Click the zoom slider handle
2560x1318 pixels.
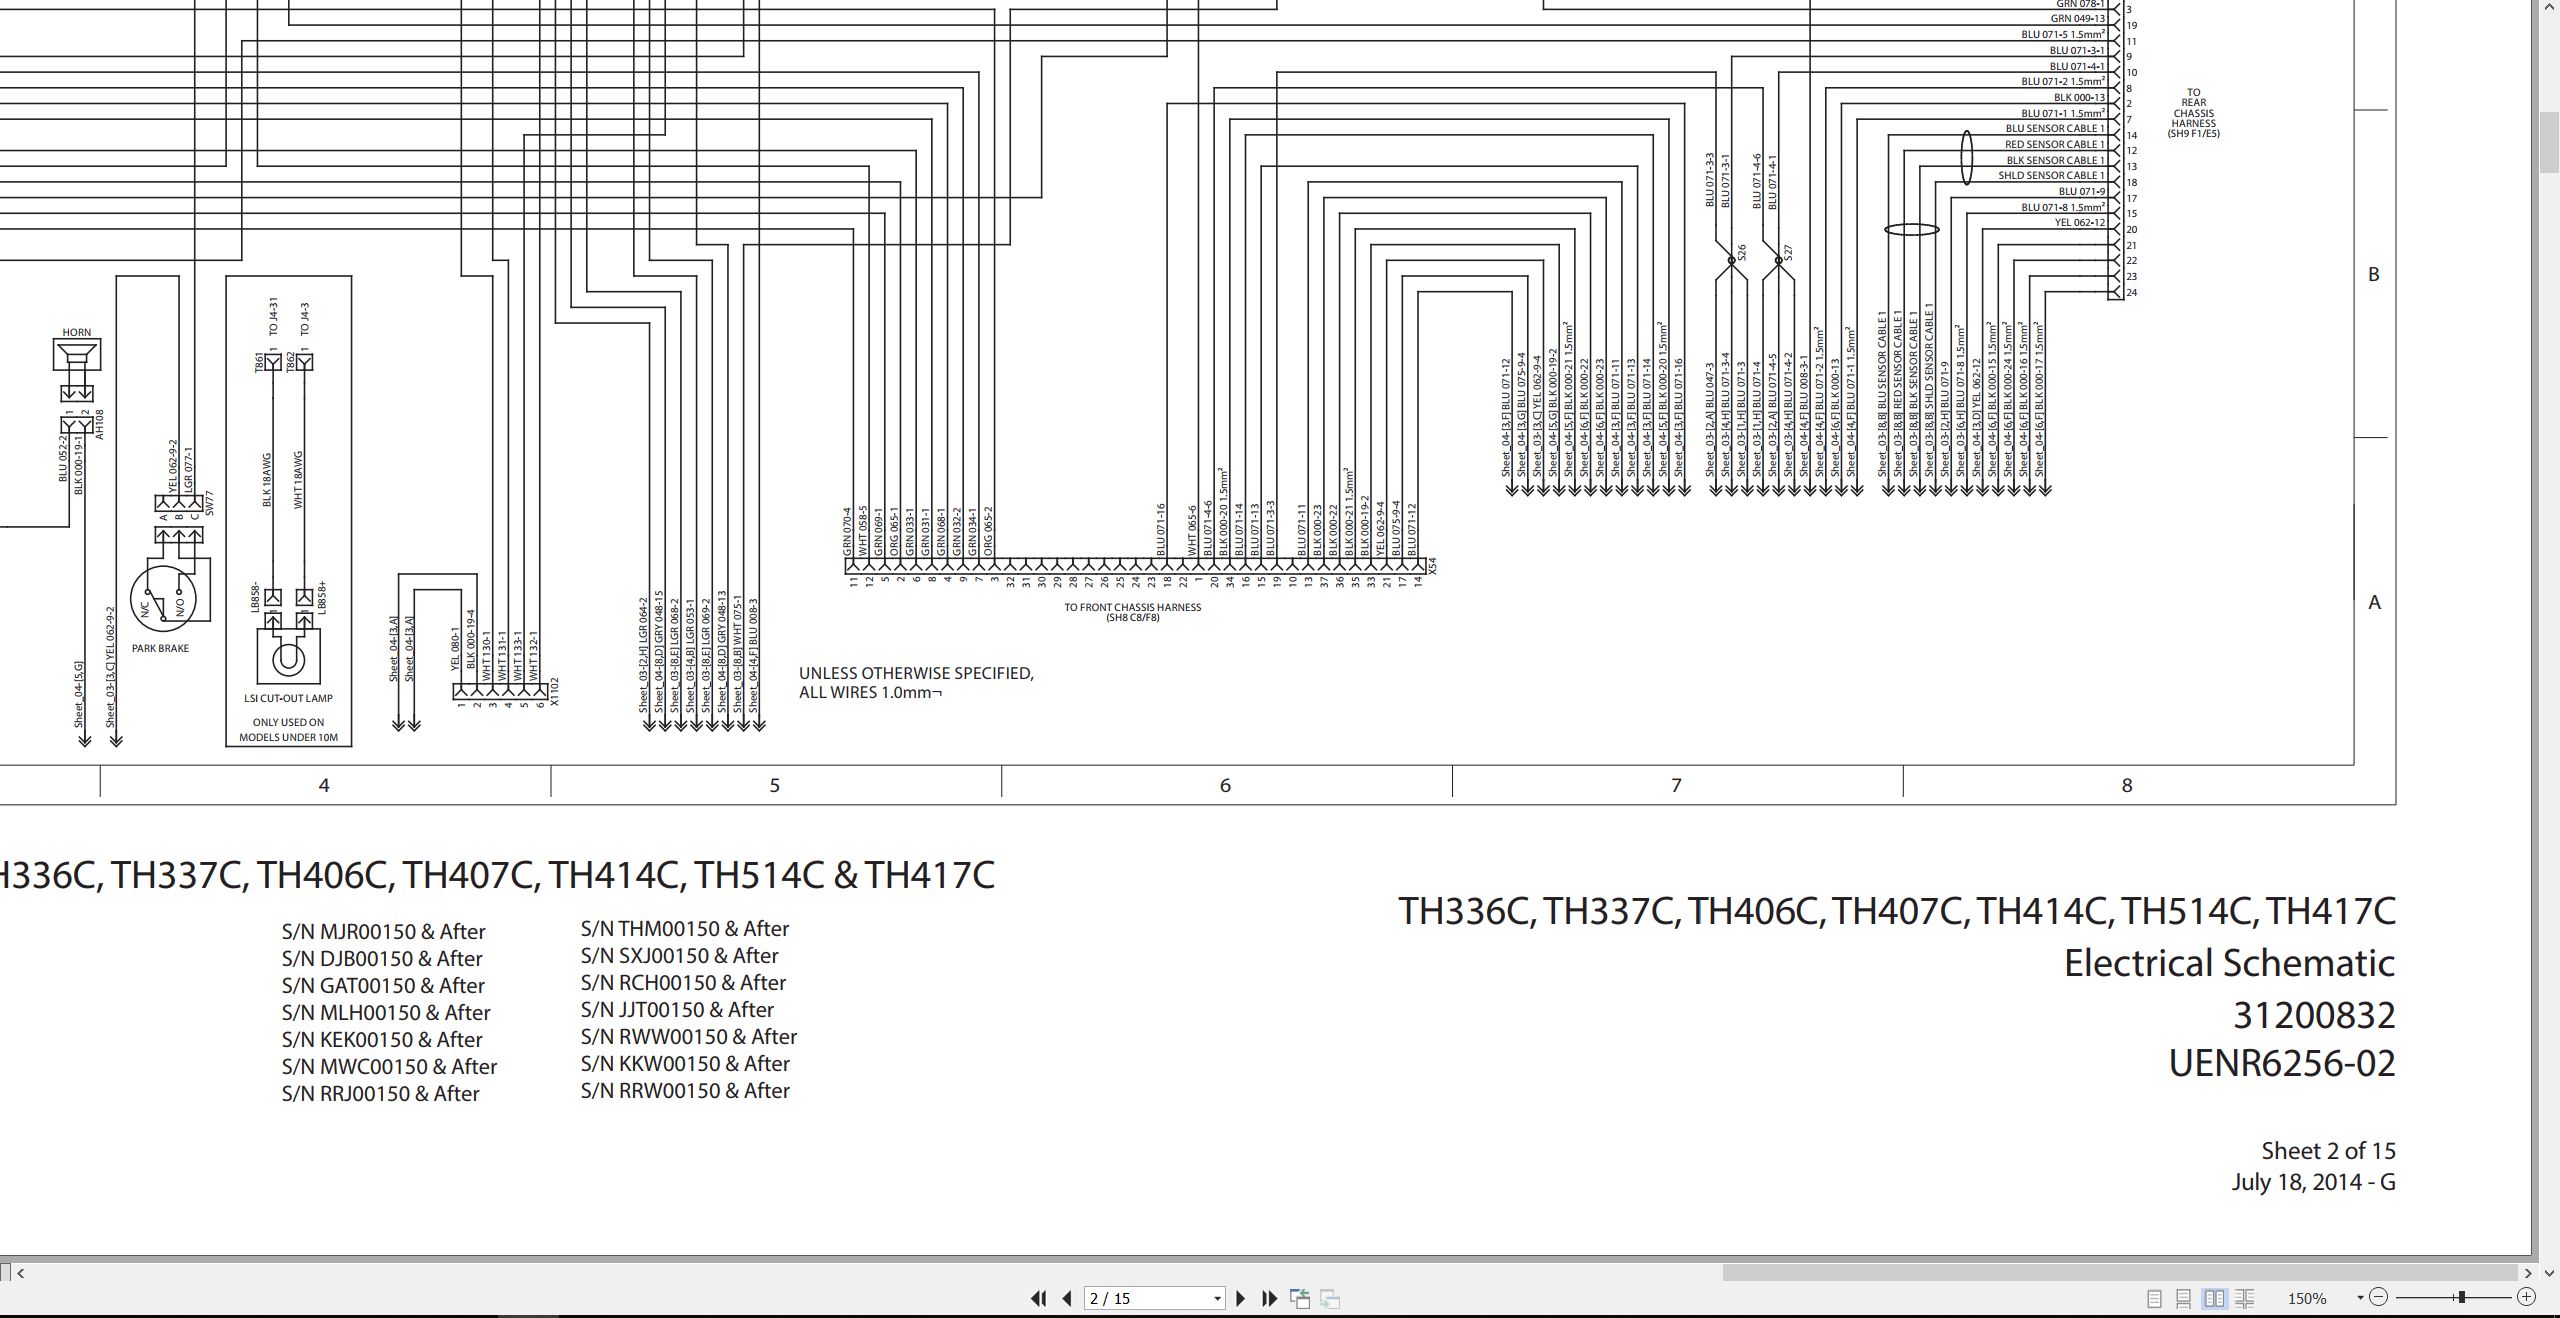click(2461, 1297)
